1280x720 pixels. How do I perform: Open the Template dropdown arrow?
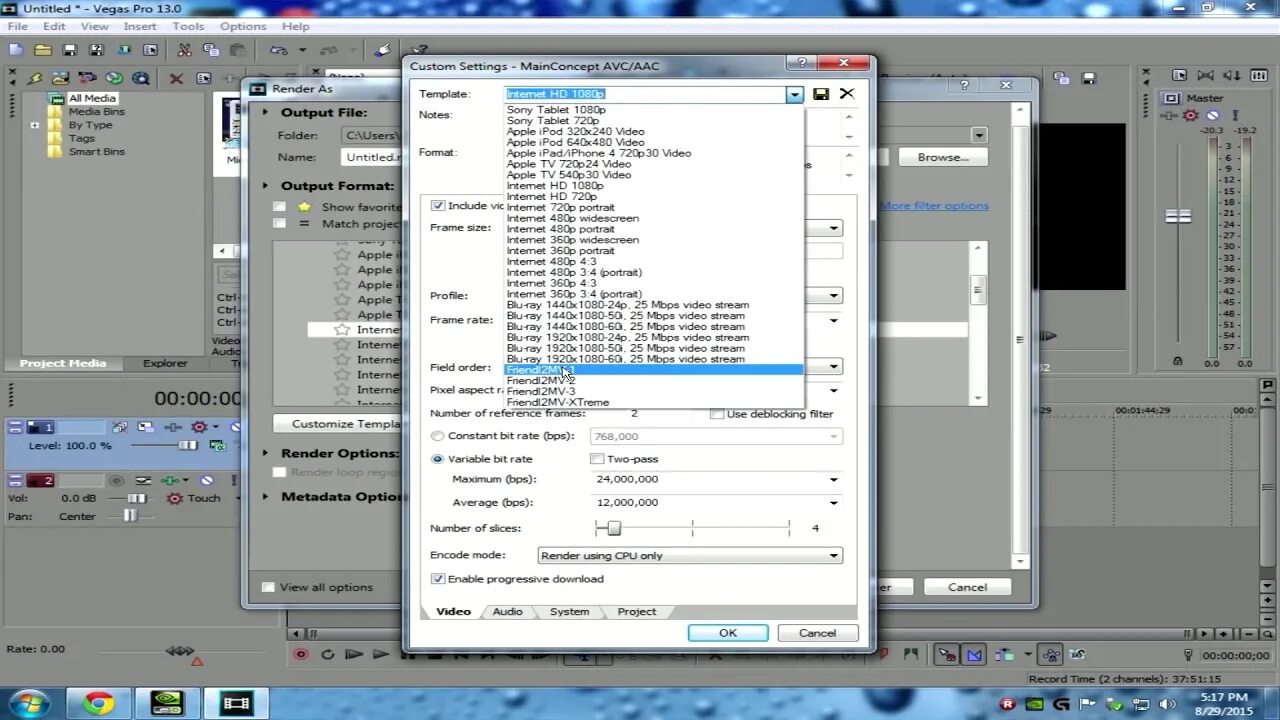click(794, 94)
